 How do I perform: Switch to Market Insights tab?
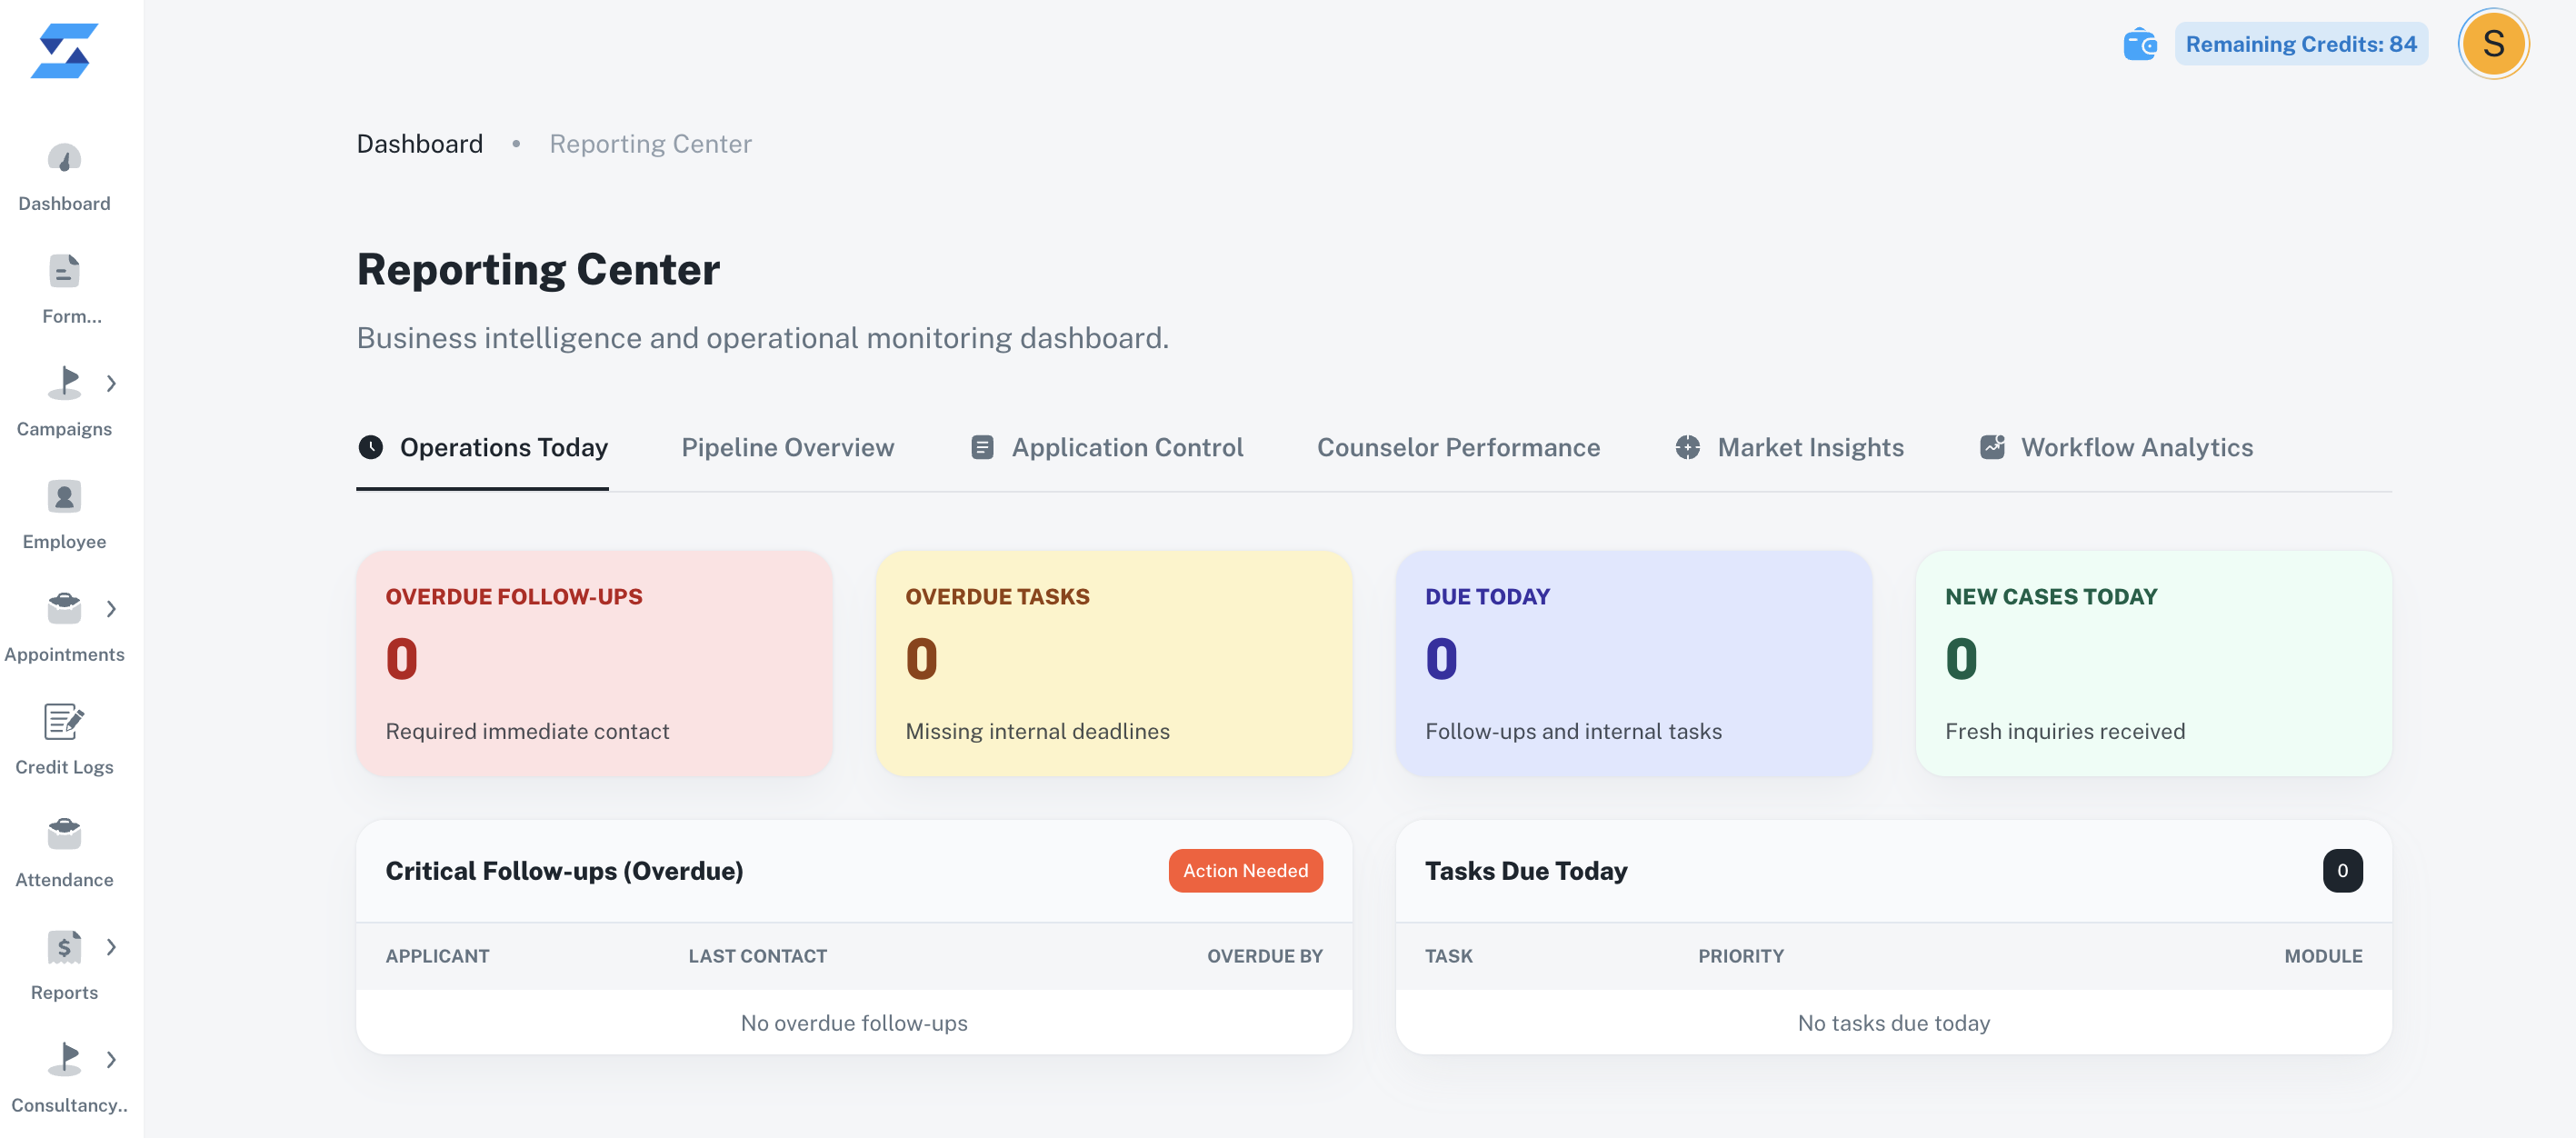1789,447
